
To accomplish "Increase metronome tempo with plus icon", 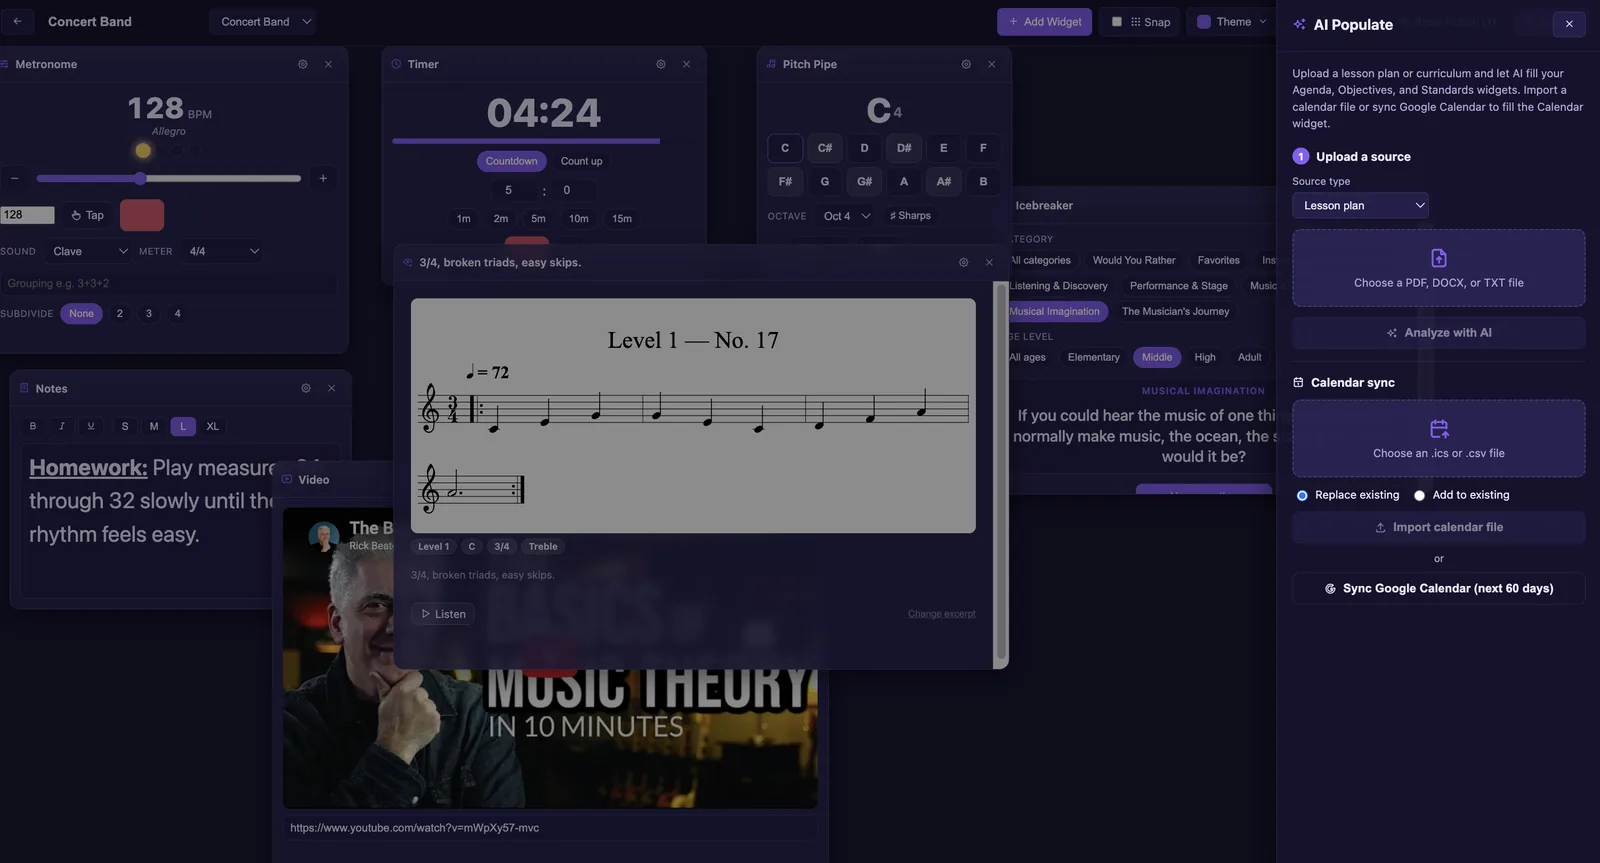I will click(x=323, y=178).
